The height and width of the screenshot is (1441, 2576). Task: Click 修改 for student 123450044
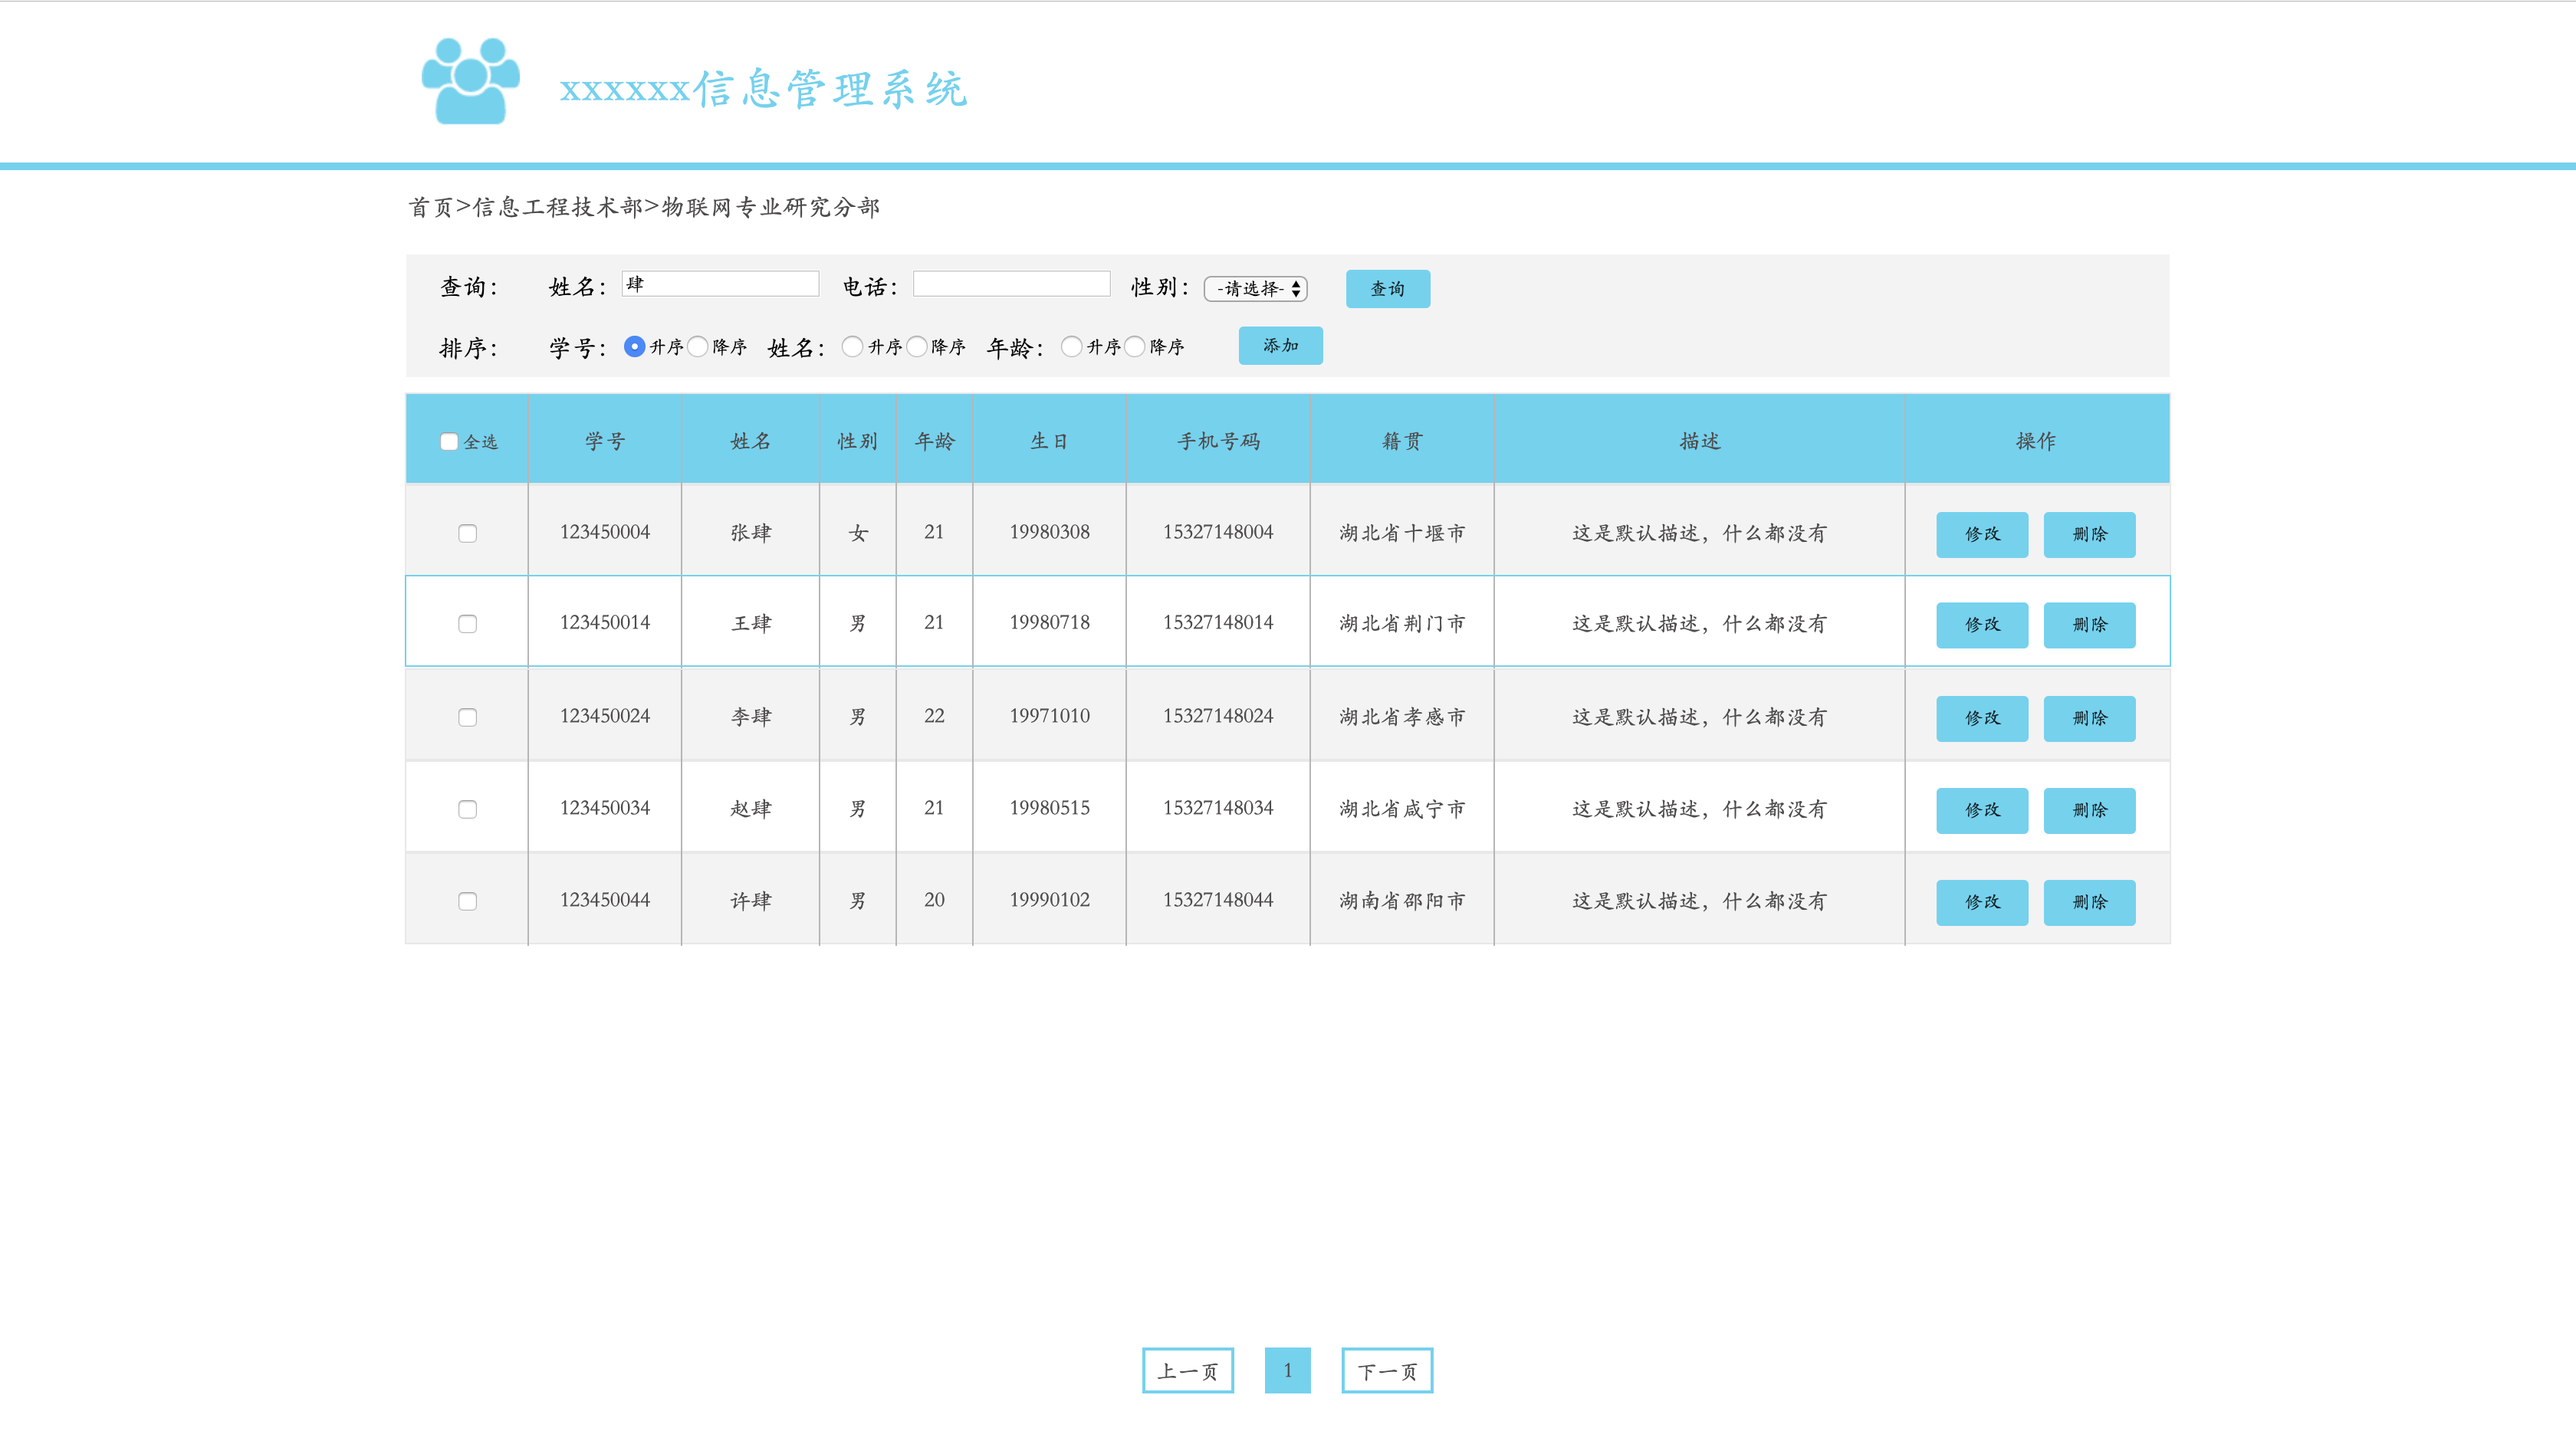point(1981,903)
